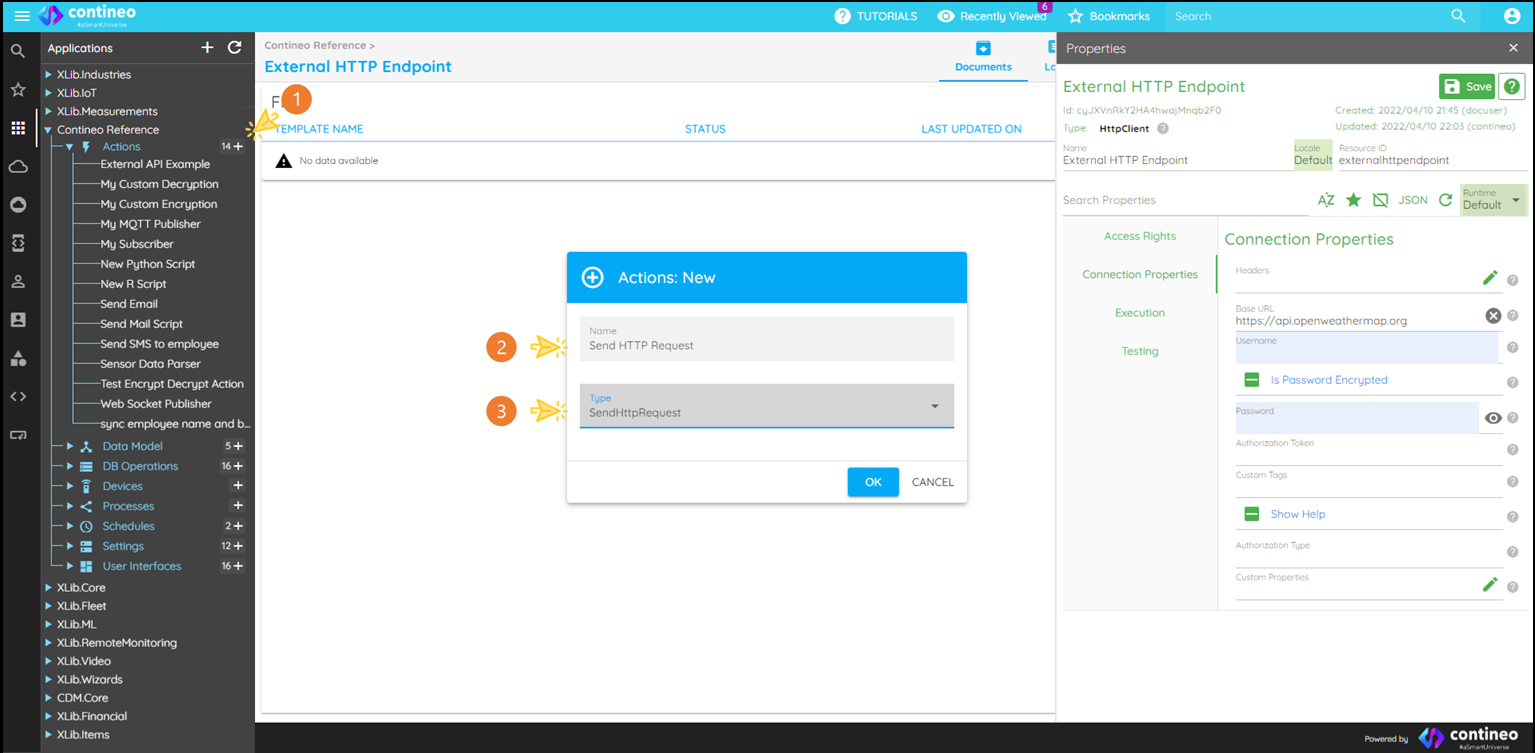Confirm the new action with OK
The image size is (1535, 753).
coord(872,482)
